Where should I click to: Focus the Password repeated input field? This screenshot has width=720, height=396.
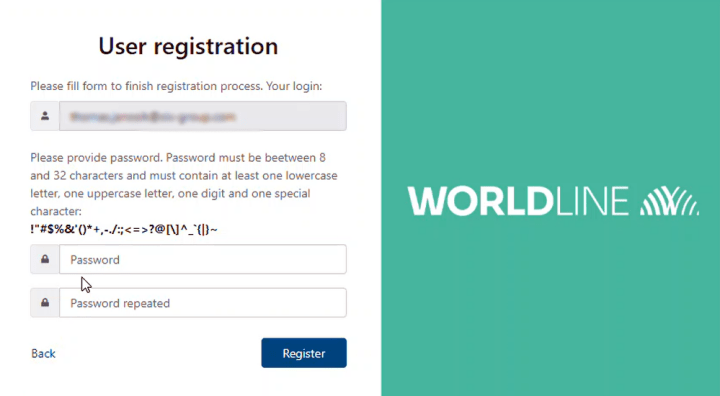[x=202, y=303]
